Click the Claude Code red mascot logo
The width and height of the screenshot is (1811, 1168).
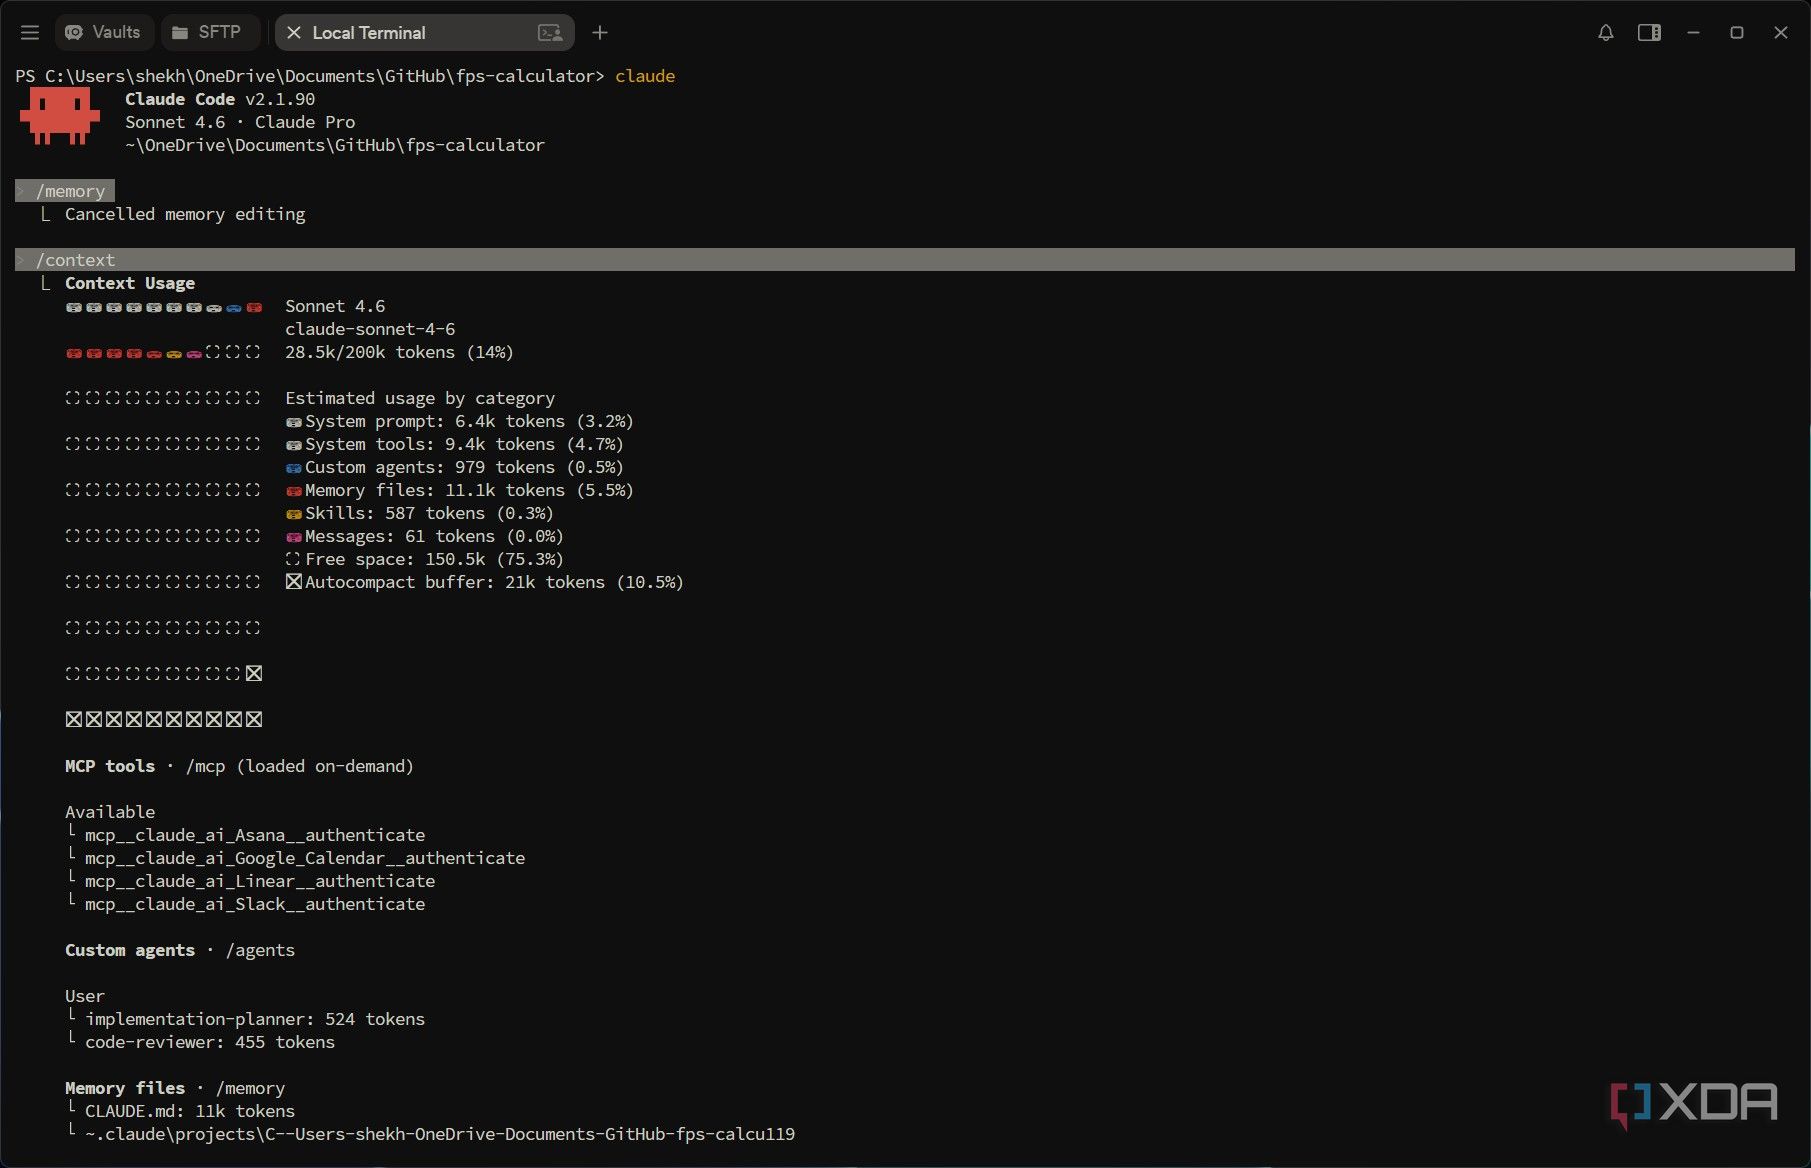pyautogui.click(x=60, y=115)
